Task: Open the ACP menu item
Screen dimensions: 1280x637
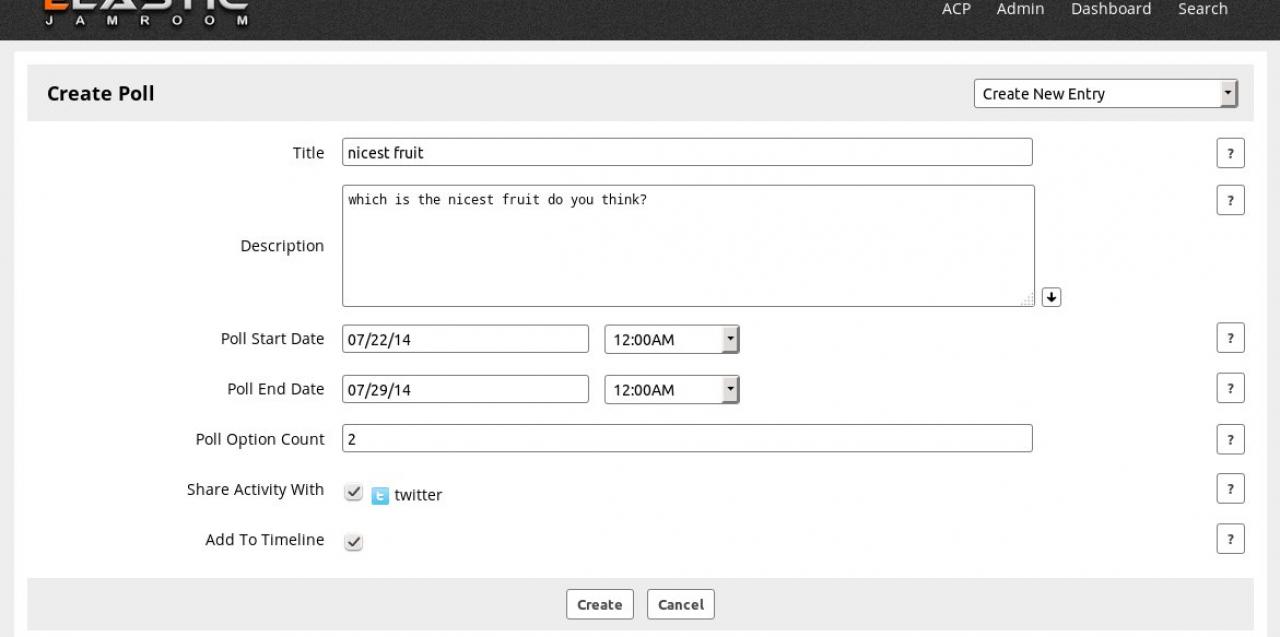Action: pos(956,9)
